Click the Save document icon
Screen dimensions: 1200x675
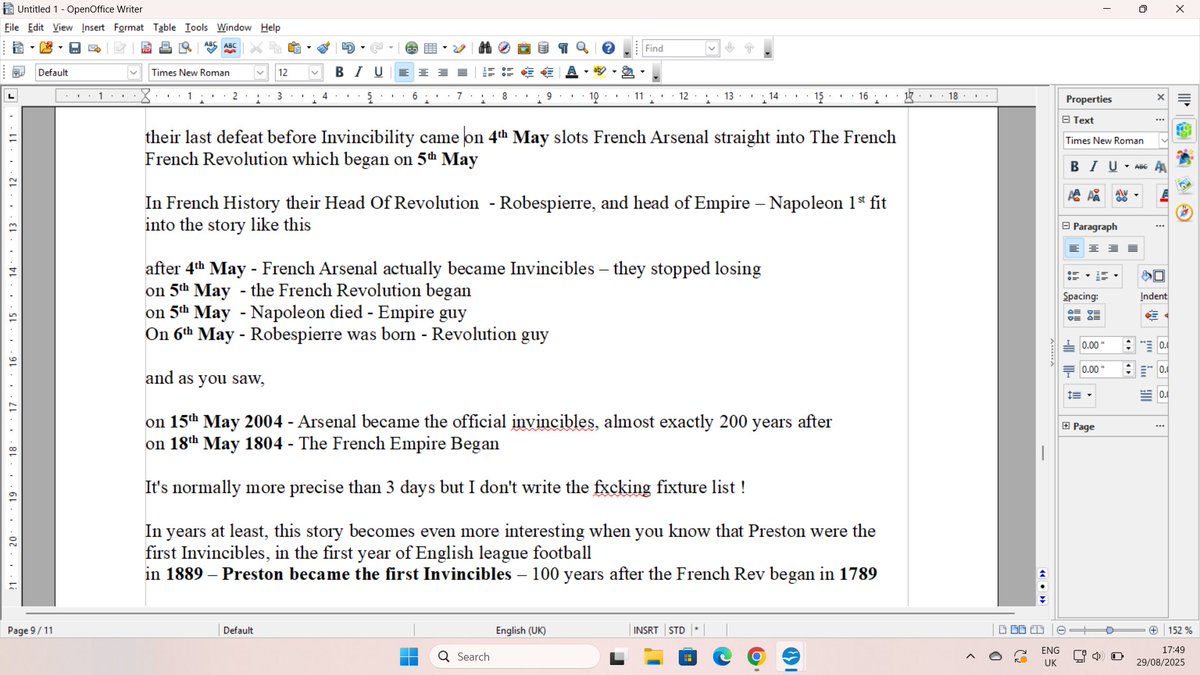tap(75, 48)
